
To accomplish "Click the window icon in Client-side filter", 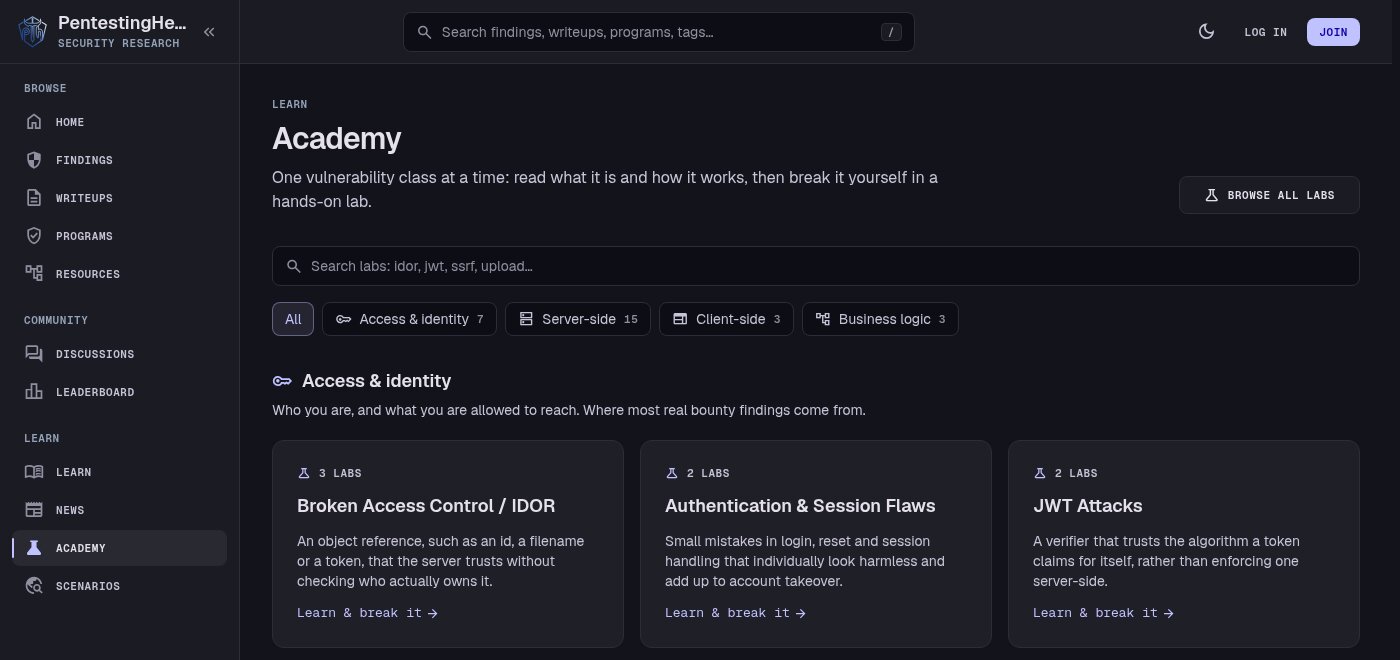I will click(x=680, y=319).
